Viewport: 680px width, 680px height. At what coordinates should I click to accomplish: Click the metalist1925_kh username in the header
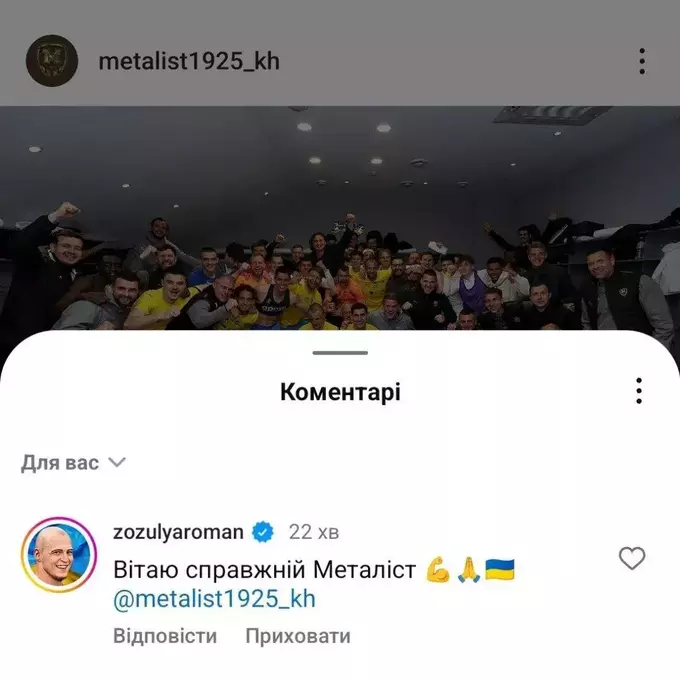pos(189,61)
